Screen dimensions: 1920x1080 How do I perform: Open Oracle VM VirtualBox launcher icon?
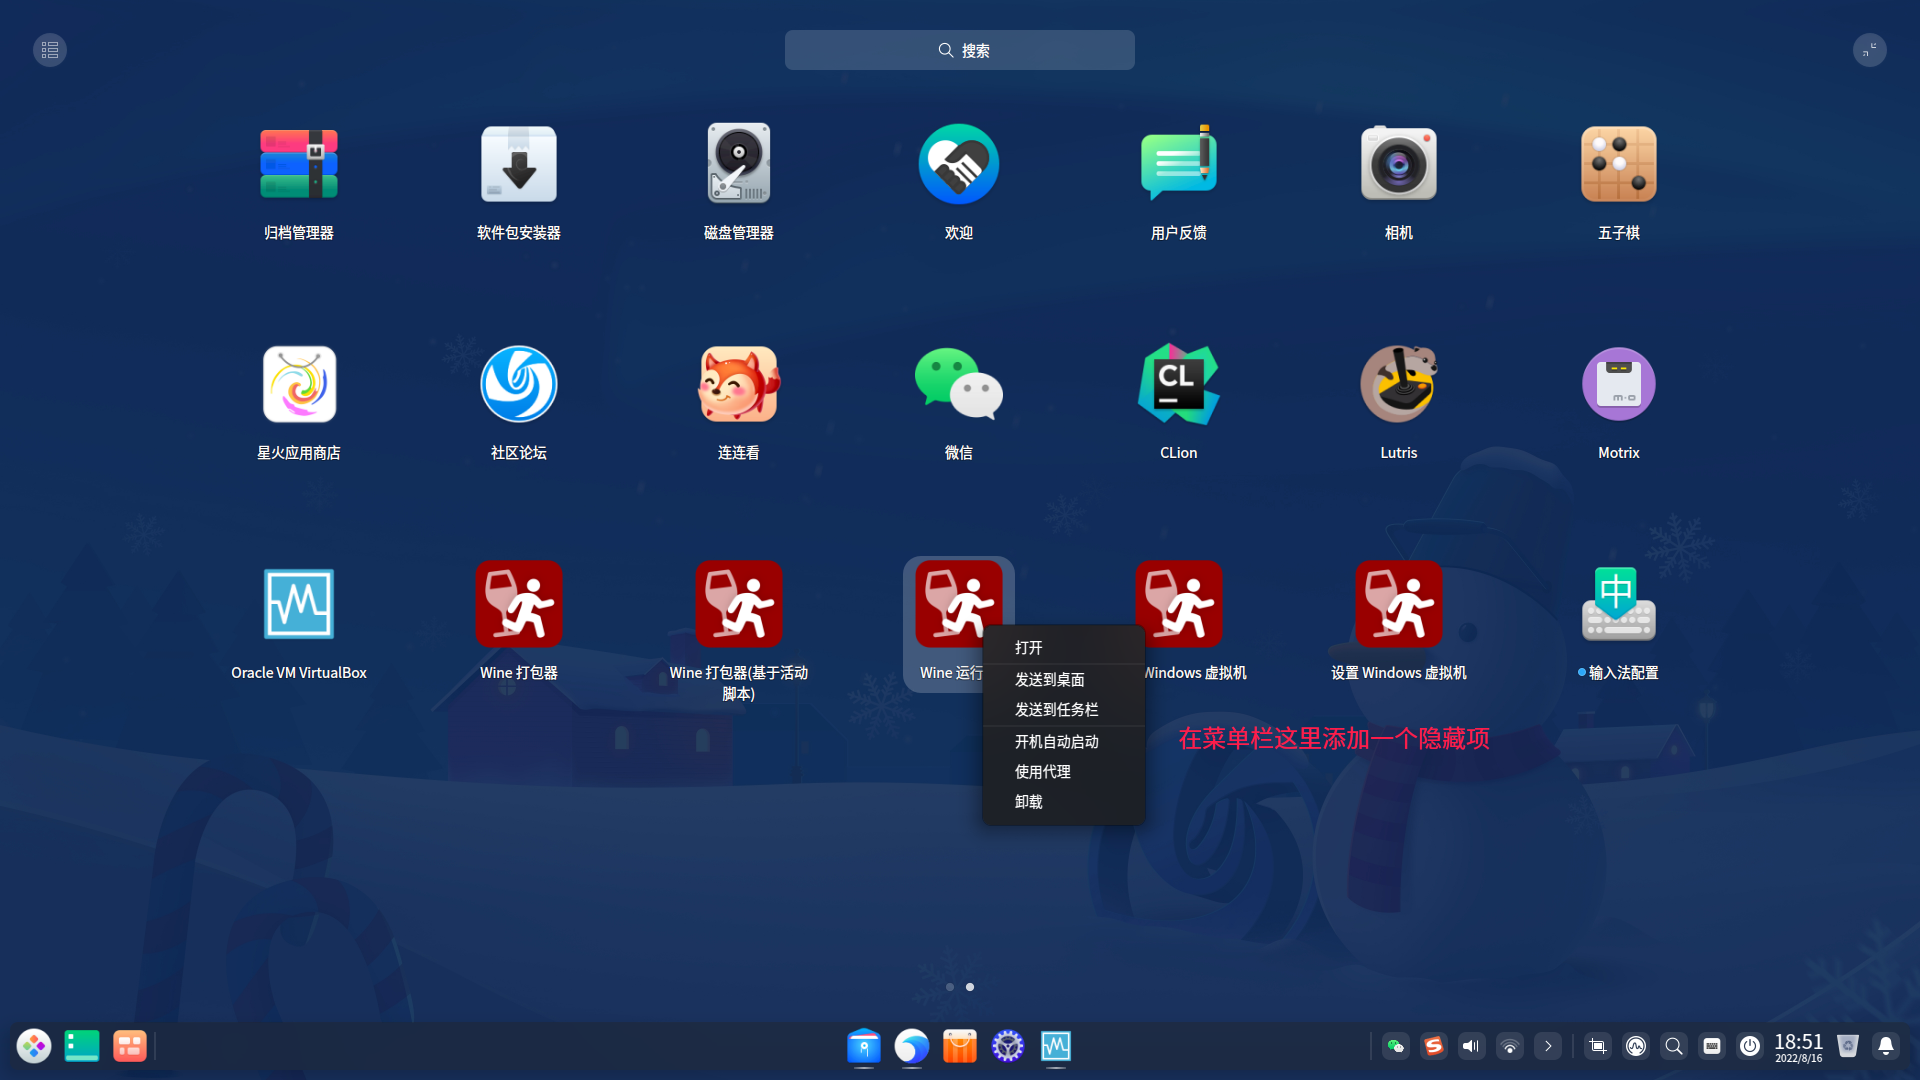click(x=298, y=604)
